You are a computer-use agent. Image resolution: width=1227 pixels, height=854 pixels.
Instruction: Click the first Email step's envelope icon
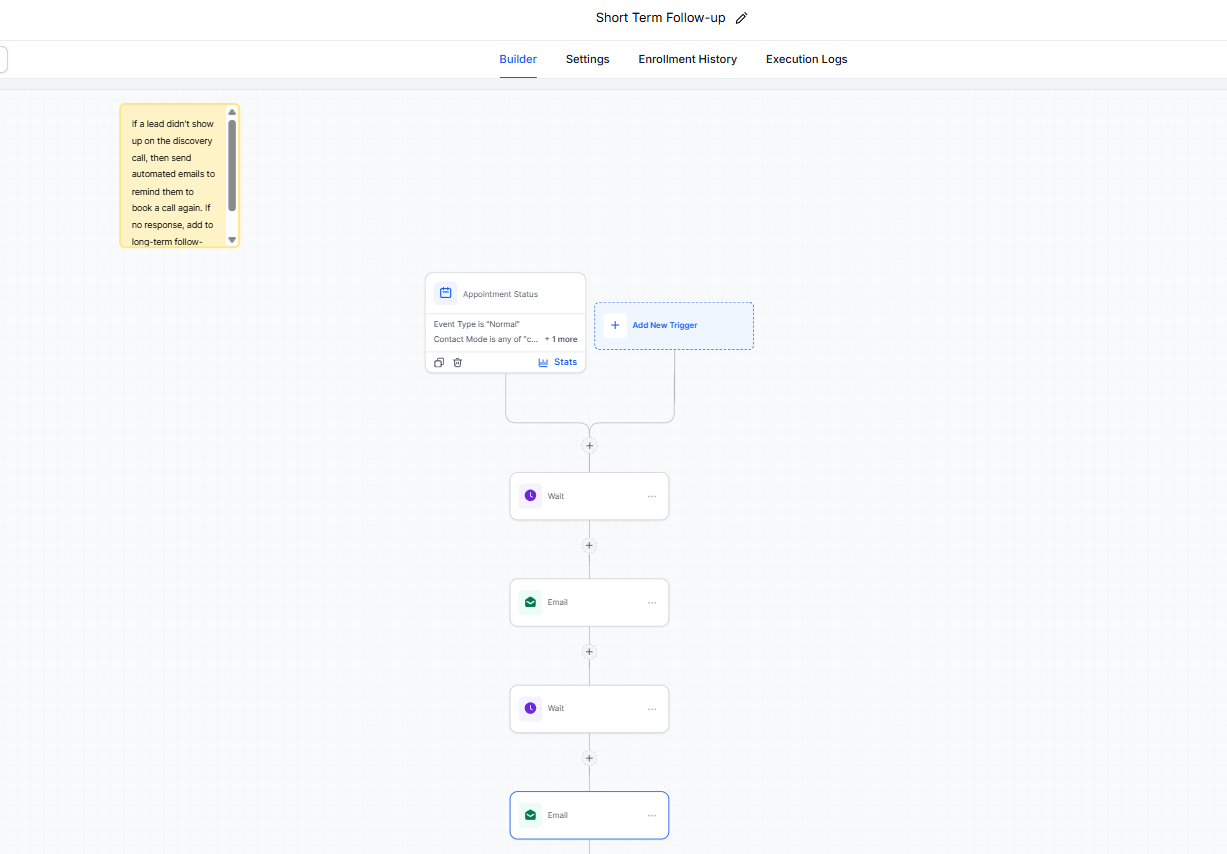click(530, 602)
